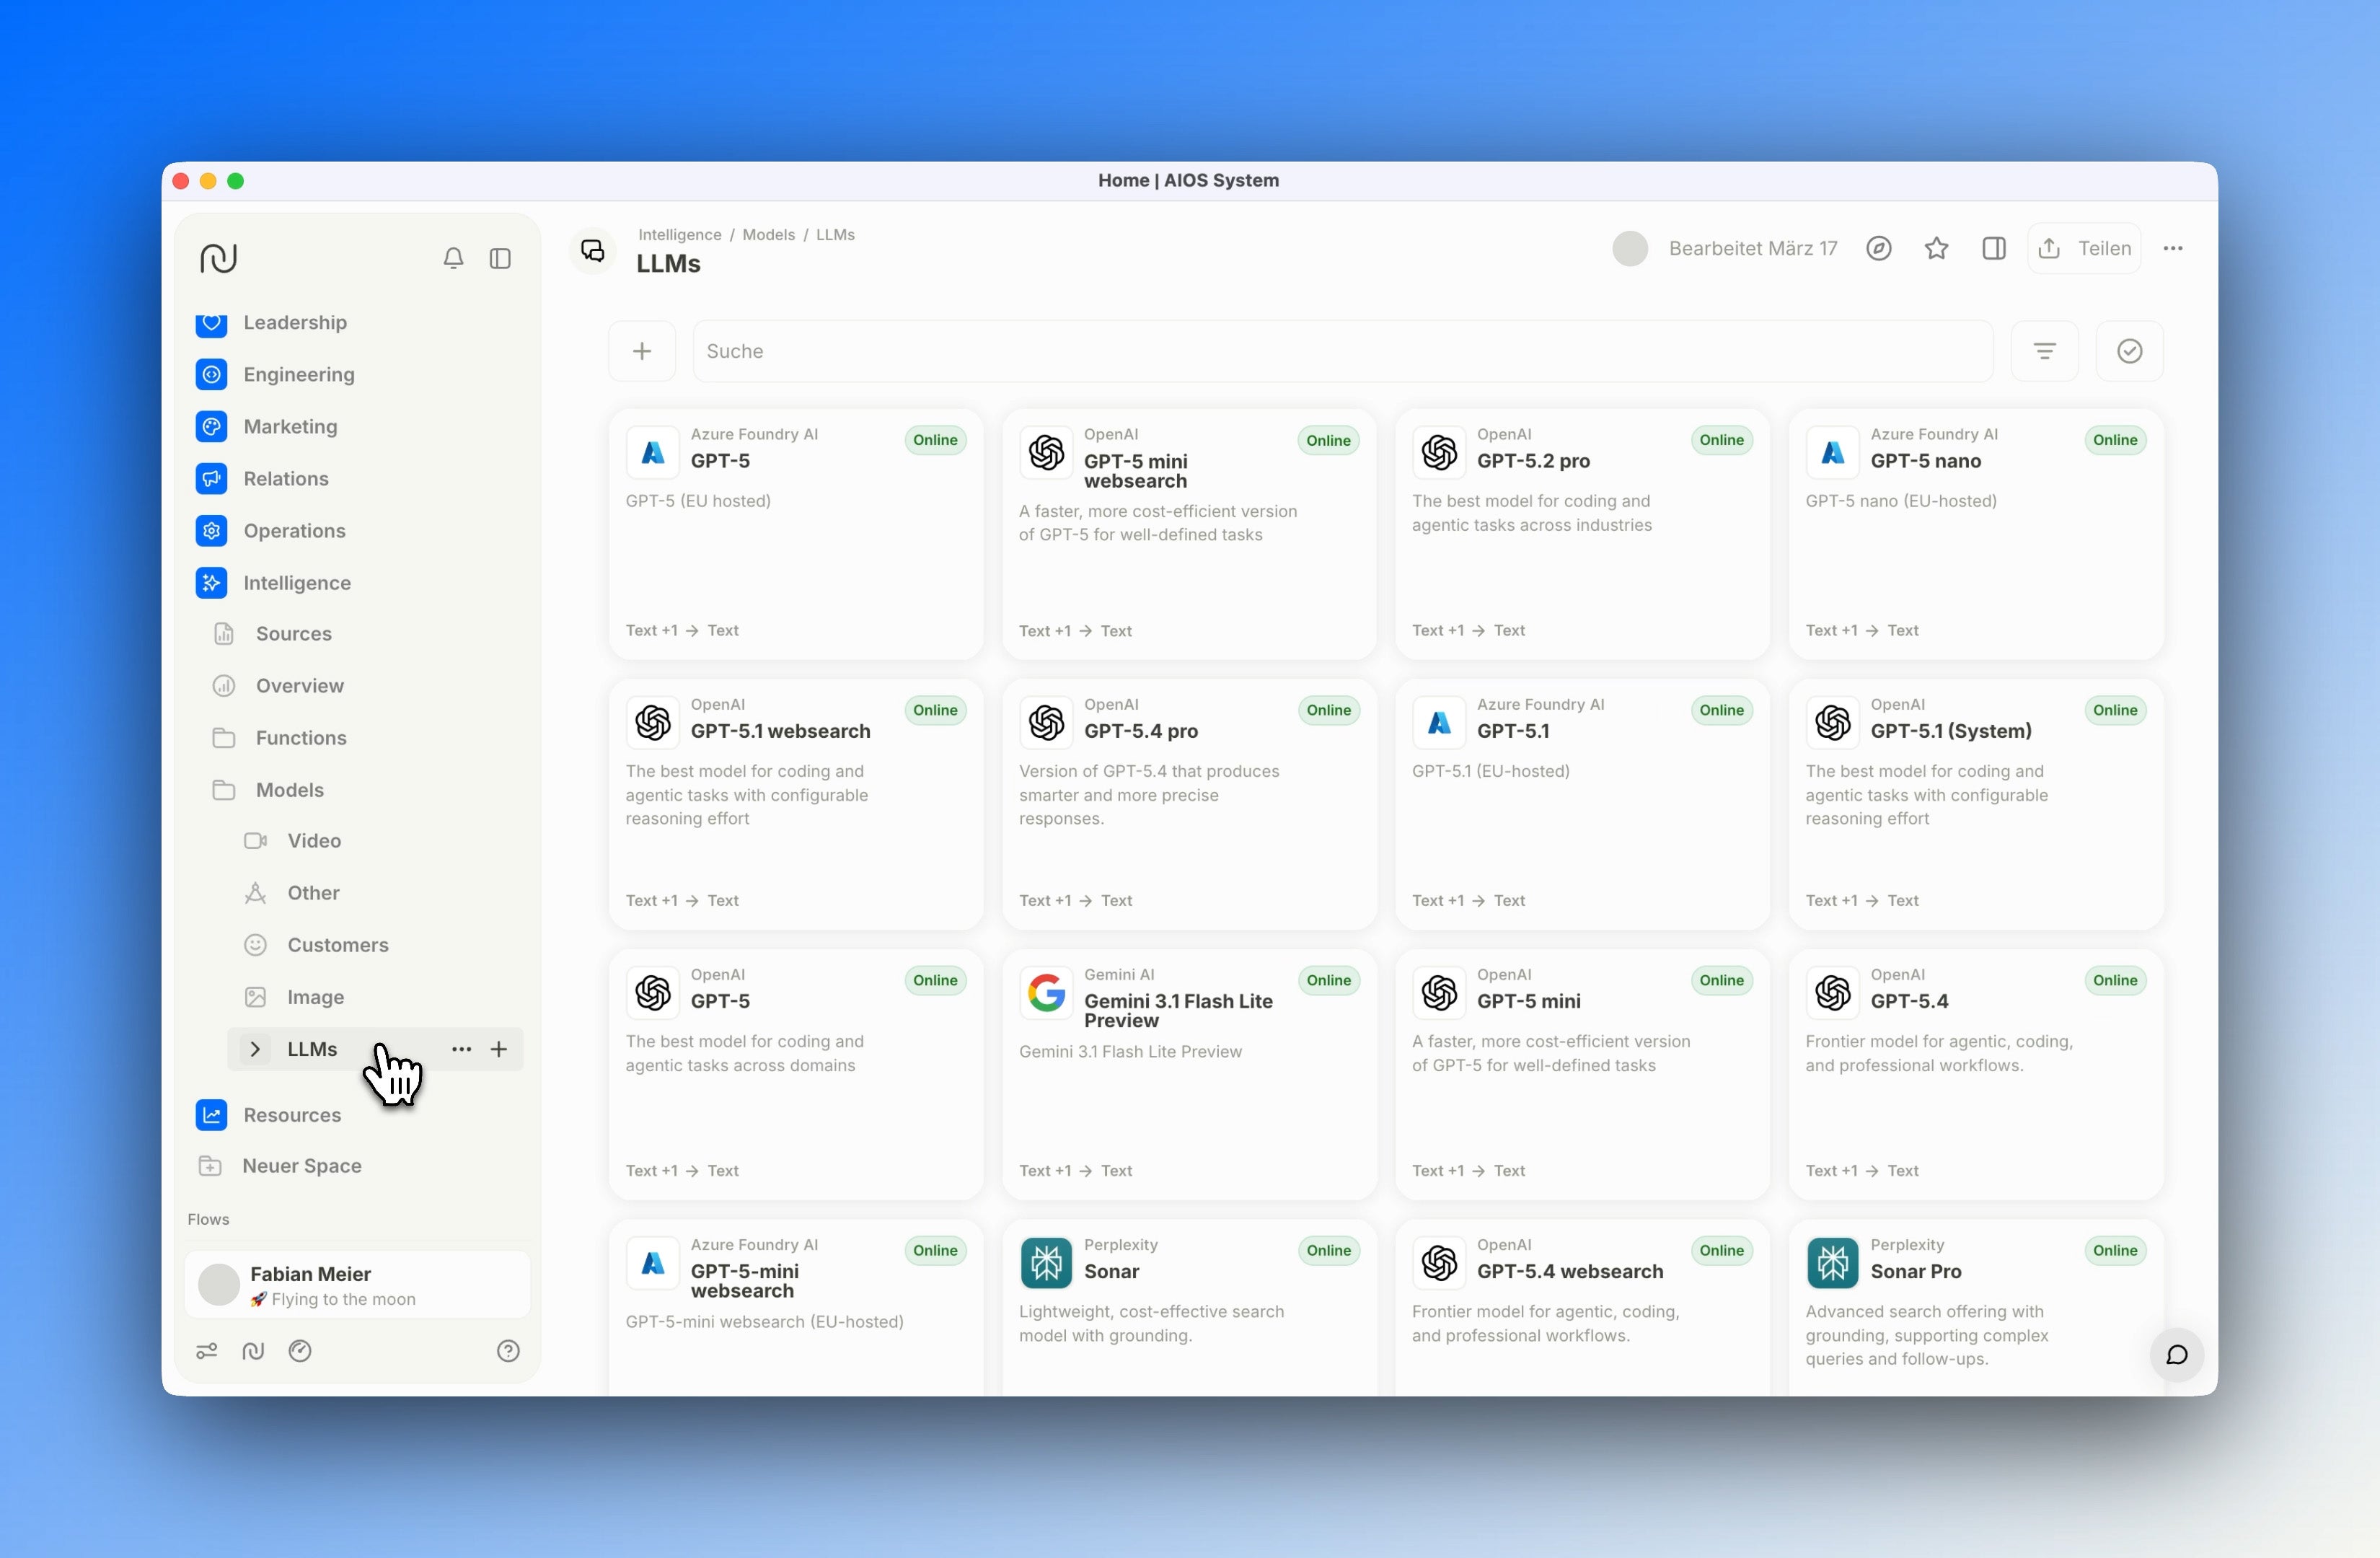Image resolution: width=2380 pixels, height=1558 pixels.
Task: Go to Intelligence in breadcrumb
Action: click(680, 234)
